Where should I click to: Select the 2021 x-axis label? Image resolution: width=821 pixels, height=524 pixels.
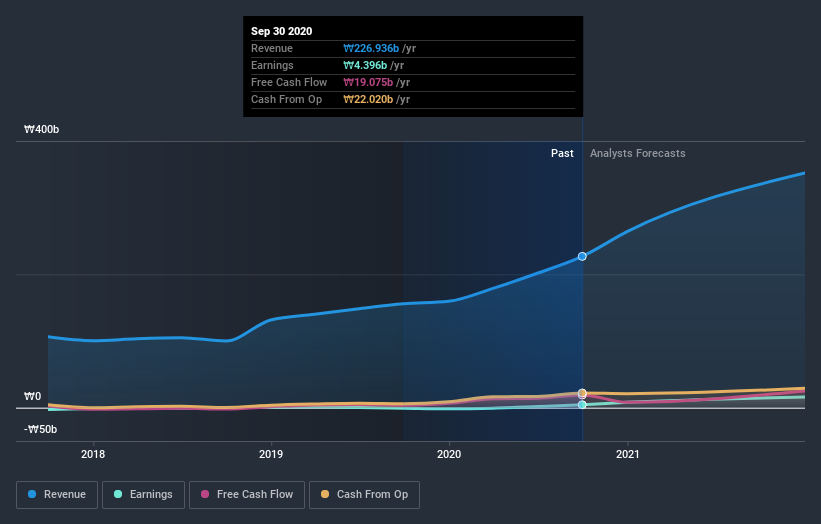pos(628,454)
